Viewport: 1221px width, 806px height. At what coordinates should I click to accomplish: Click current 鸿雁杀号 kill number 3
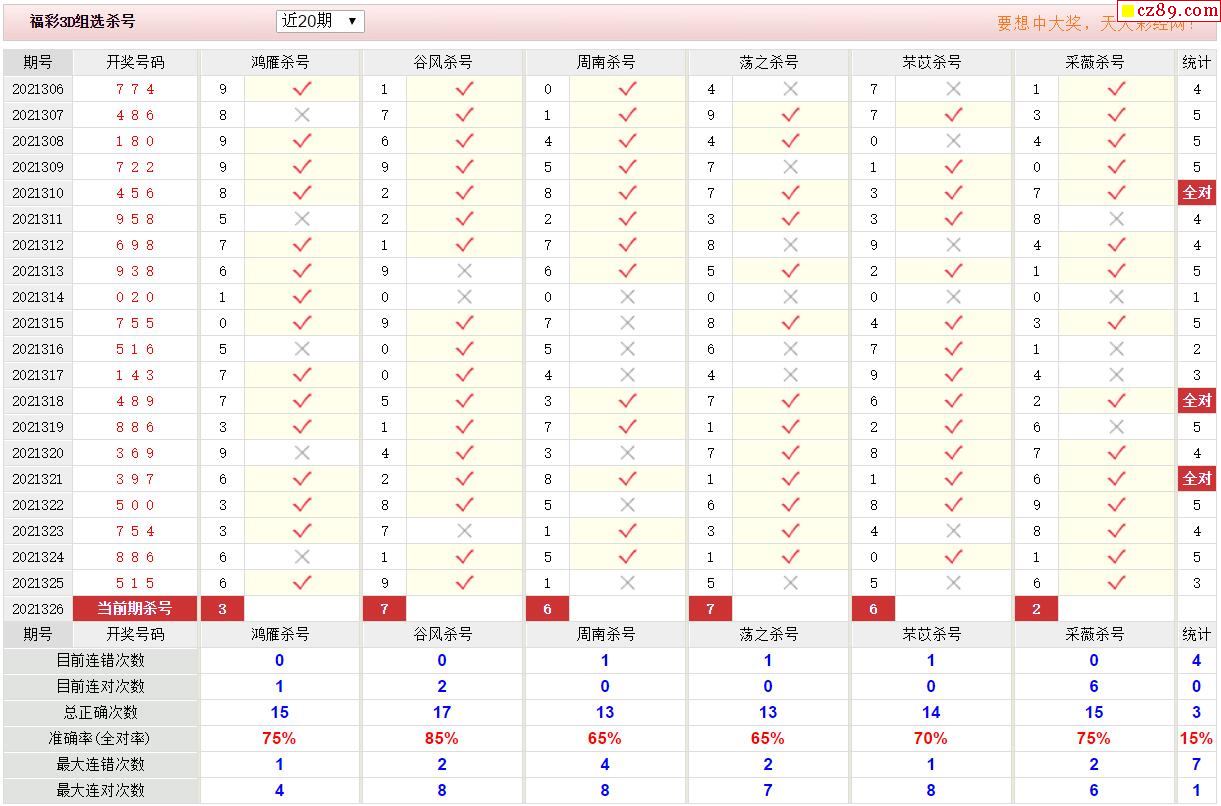[223, 609]
